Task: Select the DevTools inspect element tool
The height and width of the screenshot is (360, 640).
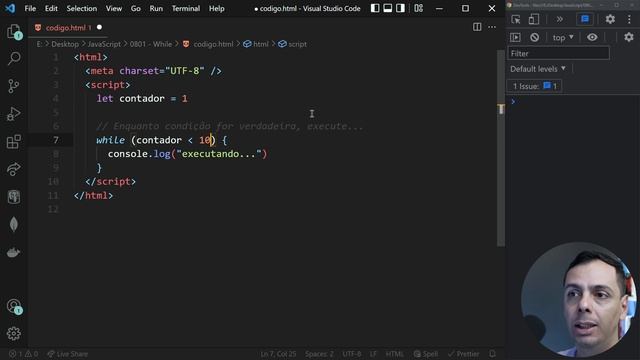Action: [x=516, y=19]
